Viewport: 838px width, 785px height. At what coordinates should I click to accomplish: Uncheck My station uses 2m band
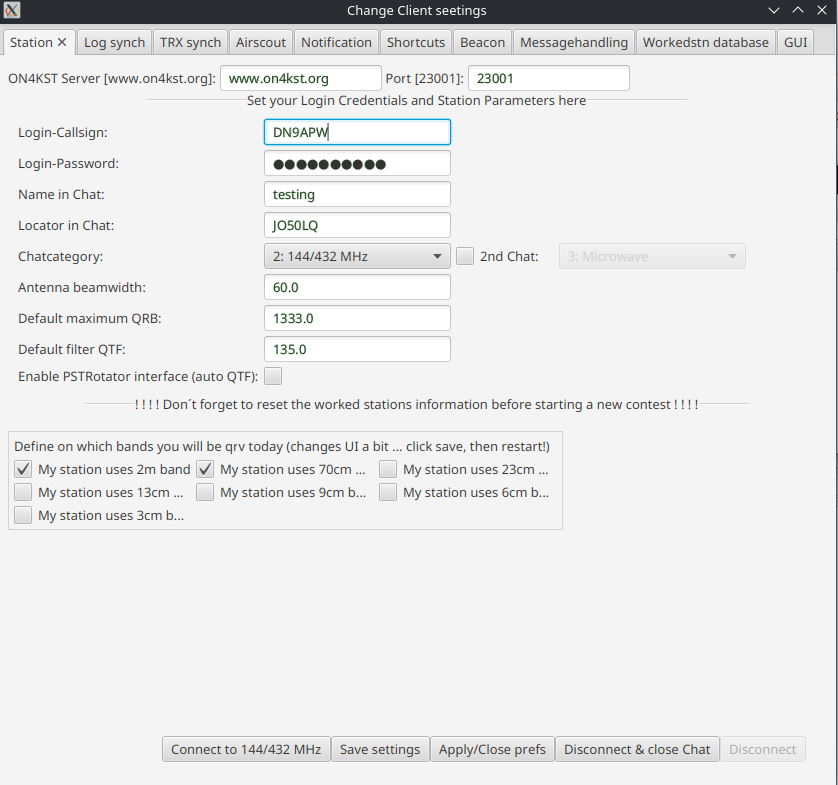23,469
